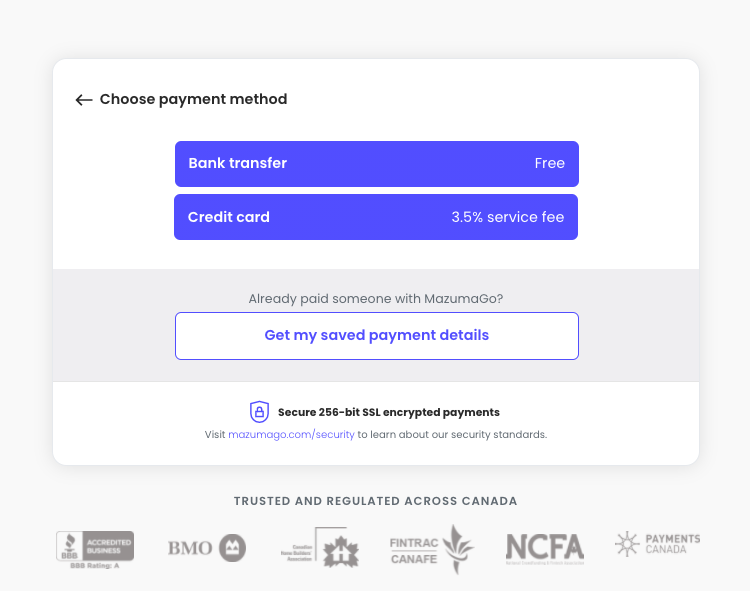Click "Secure 256-bit SSL encrypted payments" text
The height and width of the screenshot is (591, 750).
coord(389,412)
